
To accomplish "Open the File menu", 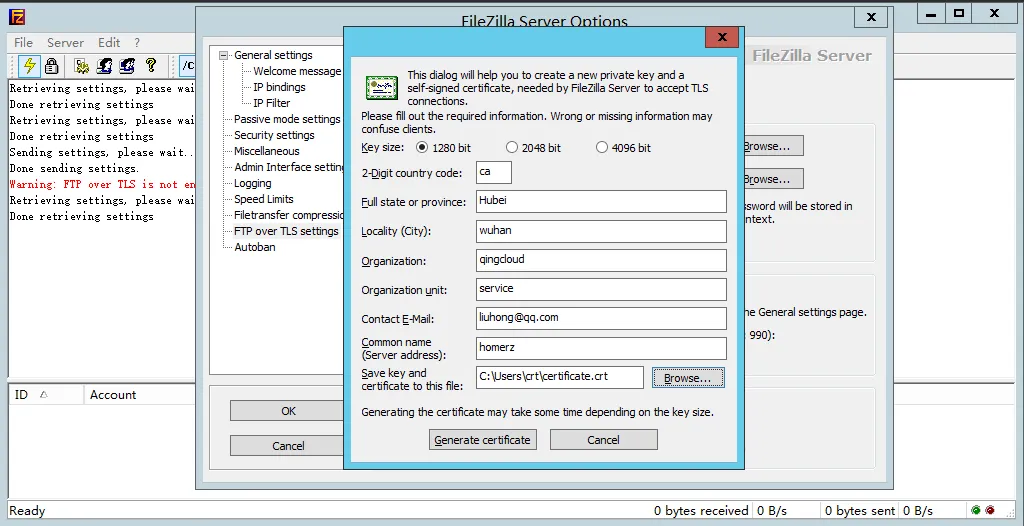I will click(x=23, y=42).
